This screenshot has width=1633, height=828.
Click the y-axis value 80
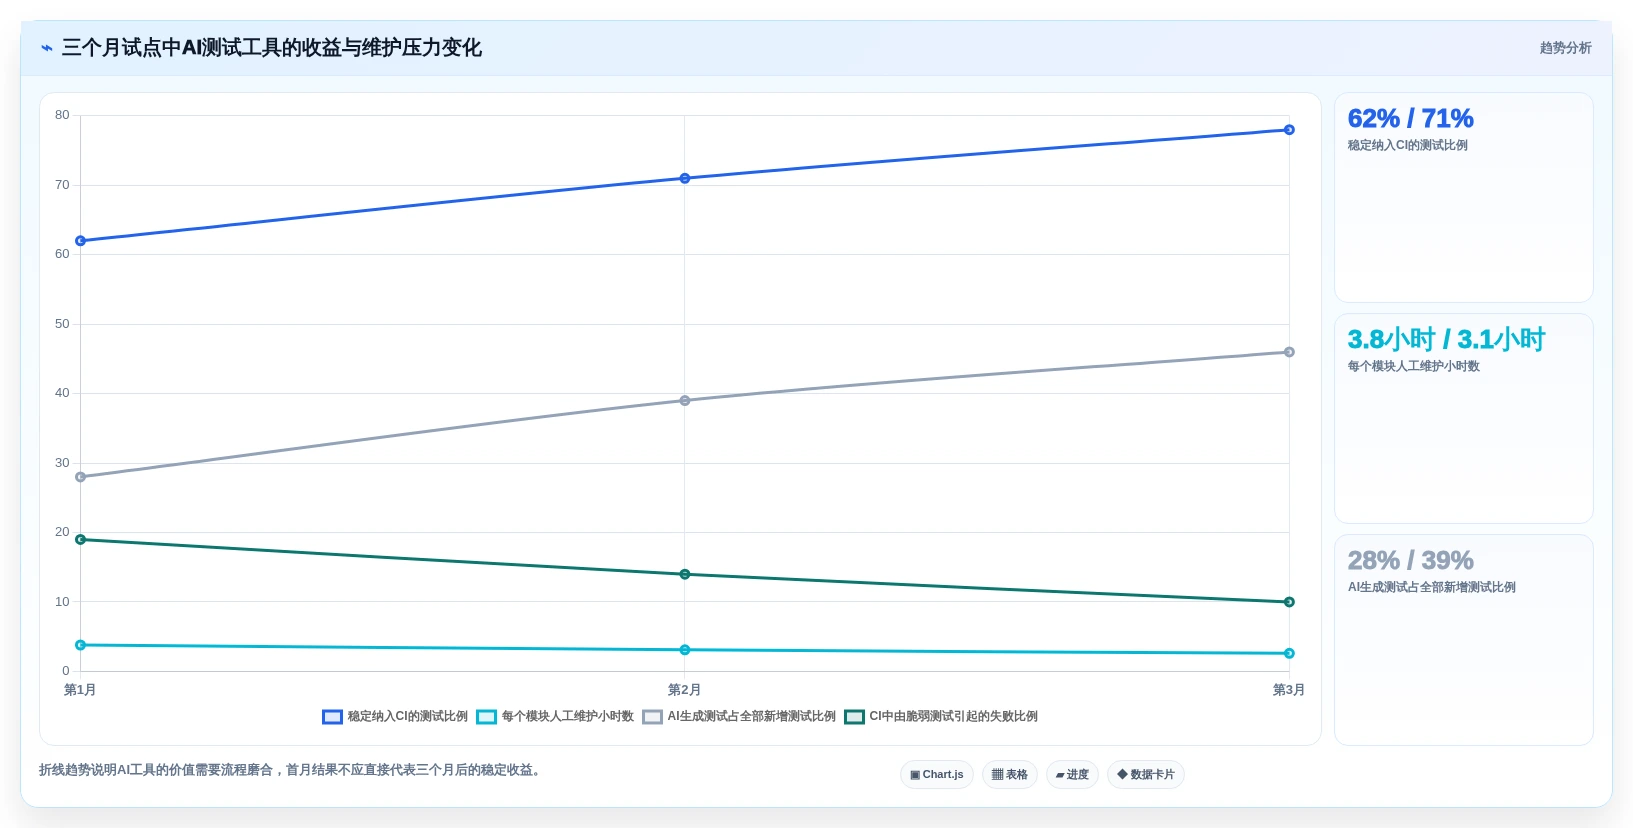(62, 115)
